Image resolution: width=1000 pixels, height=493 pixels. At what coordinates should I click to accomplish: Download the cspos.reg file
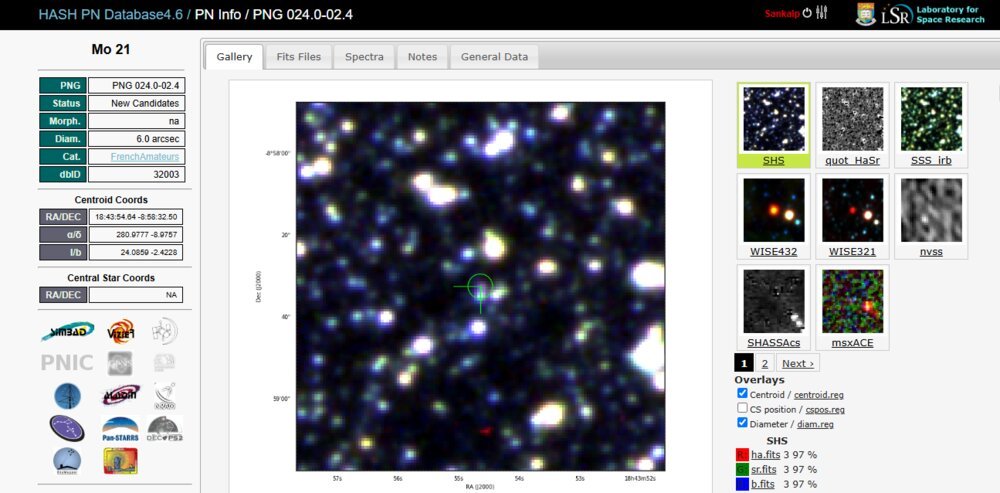pyautogui.click(x=825, y=410)
